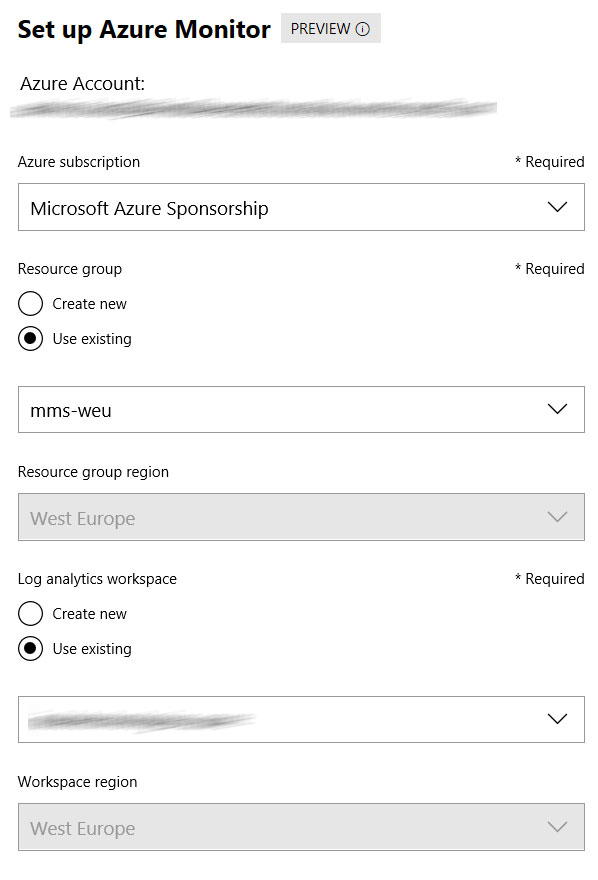Click the Workspace region West Europe field
598x880 pixels.
[301, 827]
